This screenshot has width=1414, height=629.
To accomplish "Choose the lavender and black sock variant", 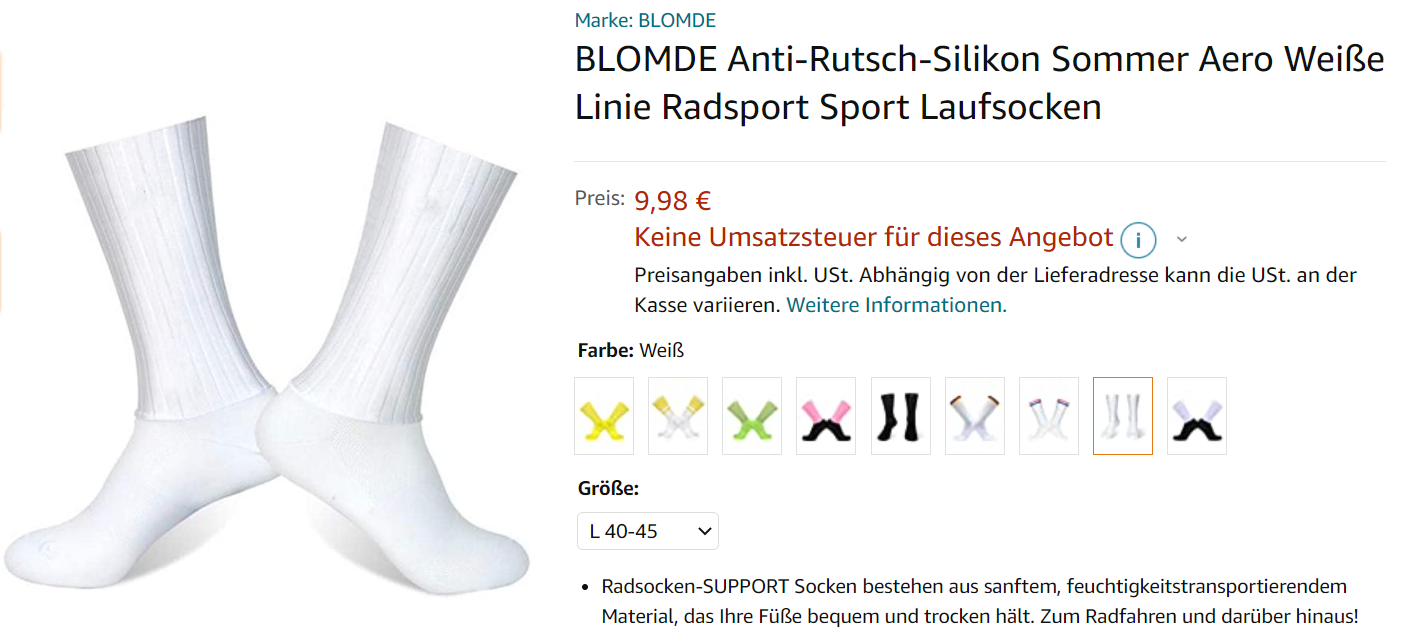I will pyautogui.click(x=1197, y=416).
